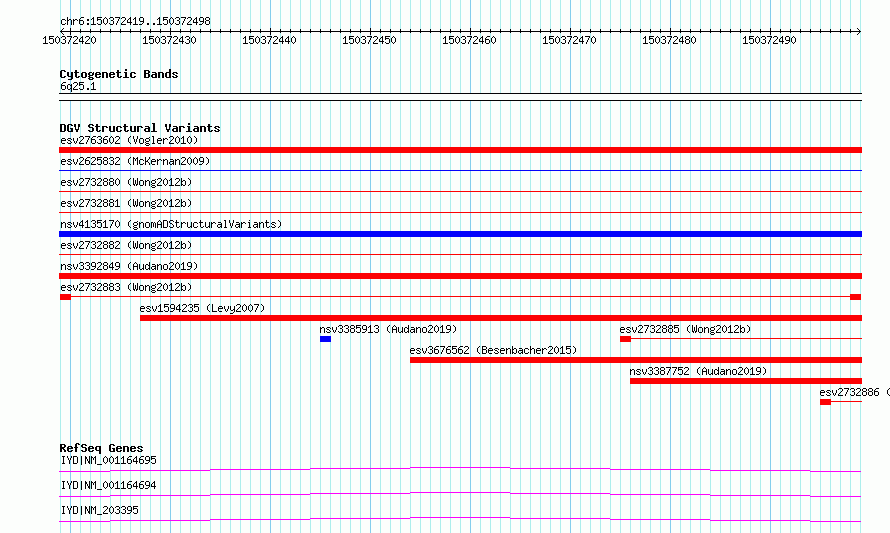Click the esv2732886 red start block
Image resolution: width=890 pixels, height=533 pixels.
825,402
